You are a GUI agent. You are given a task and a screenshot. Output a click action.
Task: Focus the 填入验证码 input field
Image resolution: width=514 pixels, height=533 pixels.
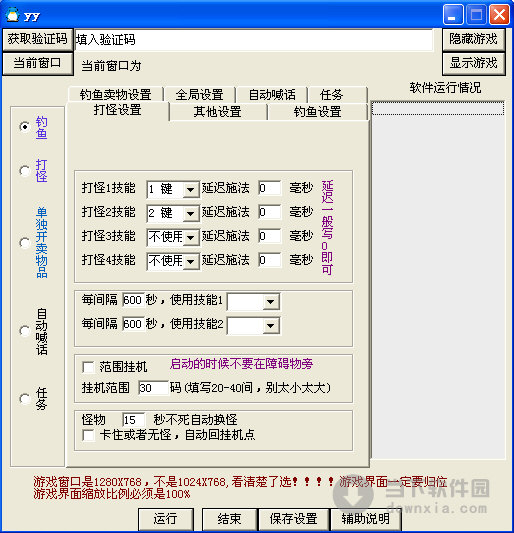[x=254, y=40]
